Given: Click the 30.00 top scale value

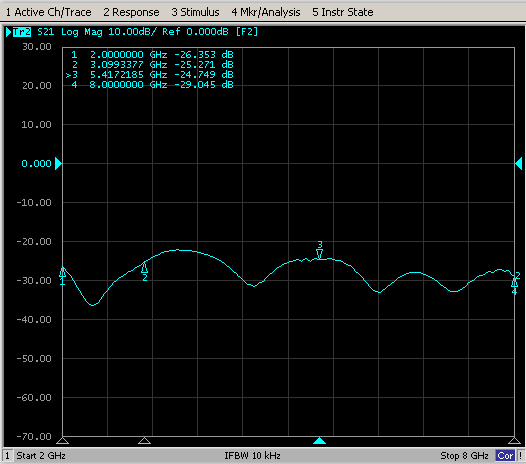Looking at the screenshot, I should (x=37, y=47).
